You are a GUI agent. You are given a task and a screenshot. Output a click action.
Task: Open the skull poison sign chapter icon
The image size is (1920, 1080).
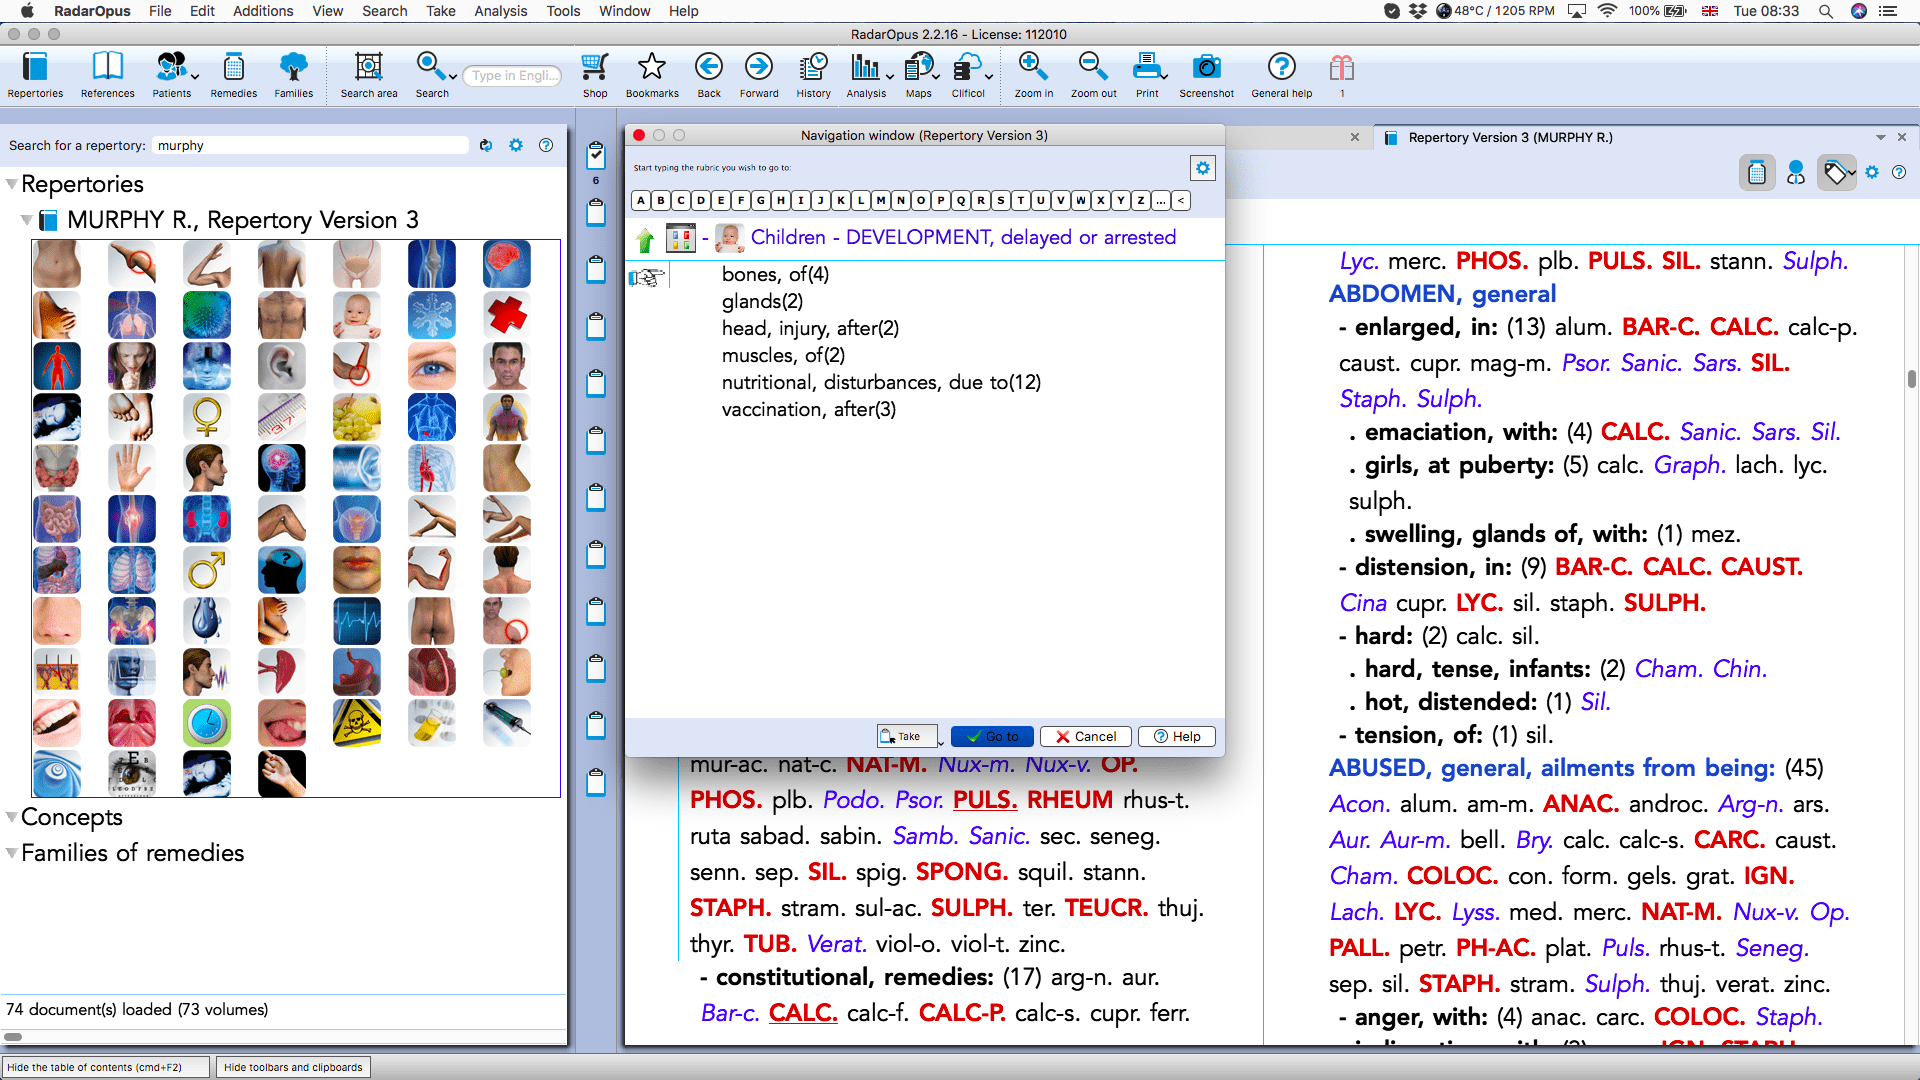[x=357, y=723]
